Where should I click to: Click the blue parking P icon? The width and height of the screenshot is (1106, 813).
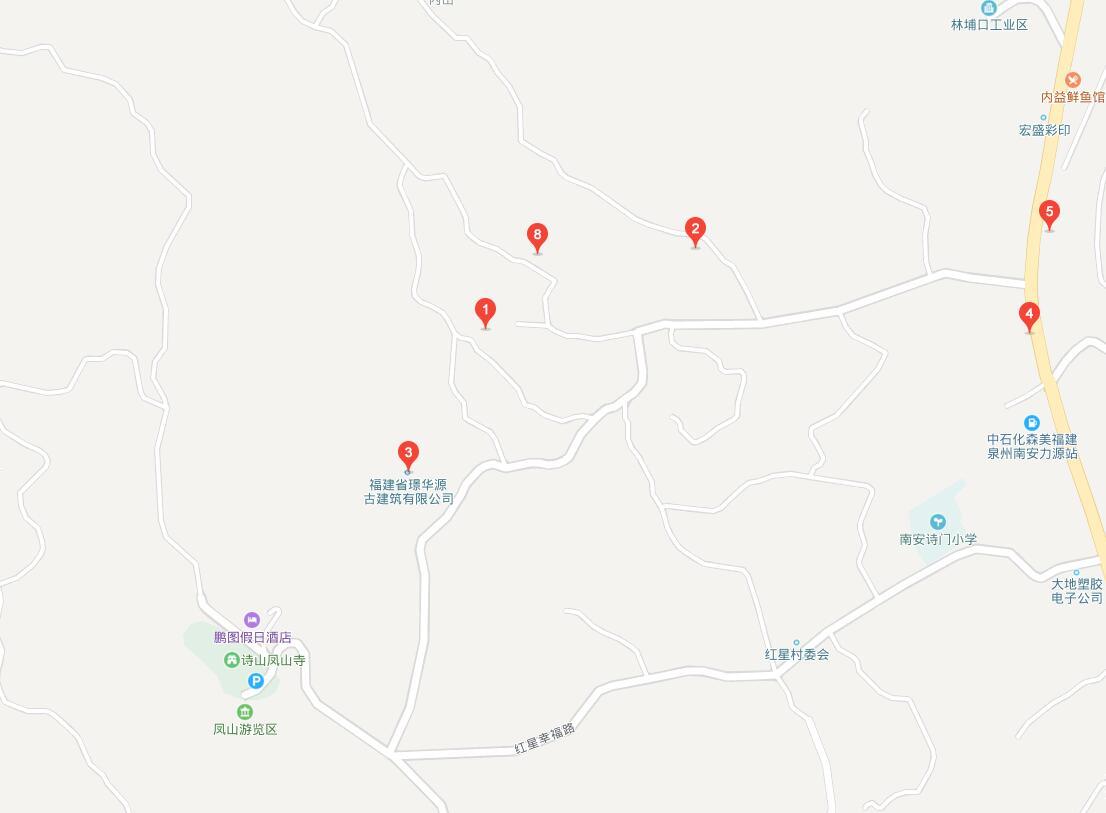(255, 681)
